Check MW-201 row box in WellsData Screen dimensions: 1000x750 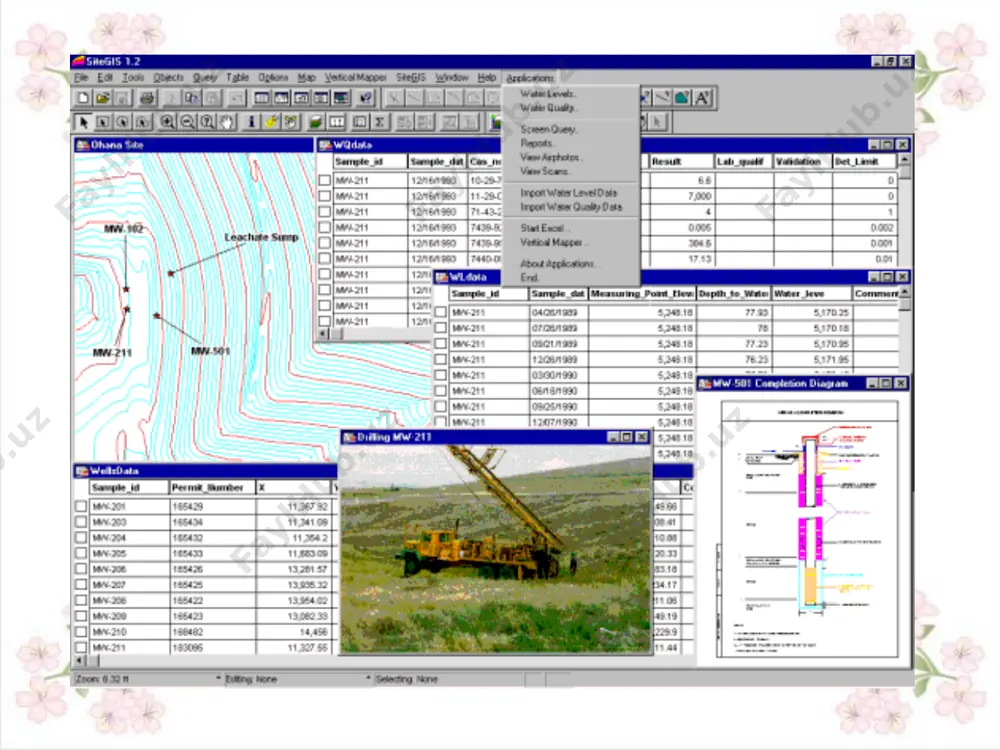(81, 506)
